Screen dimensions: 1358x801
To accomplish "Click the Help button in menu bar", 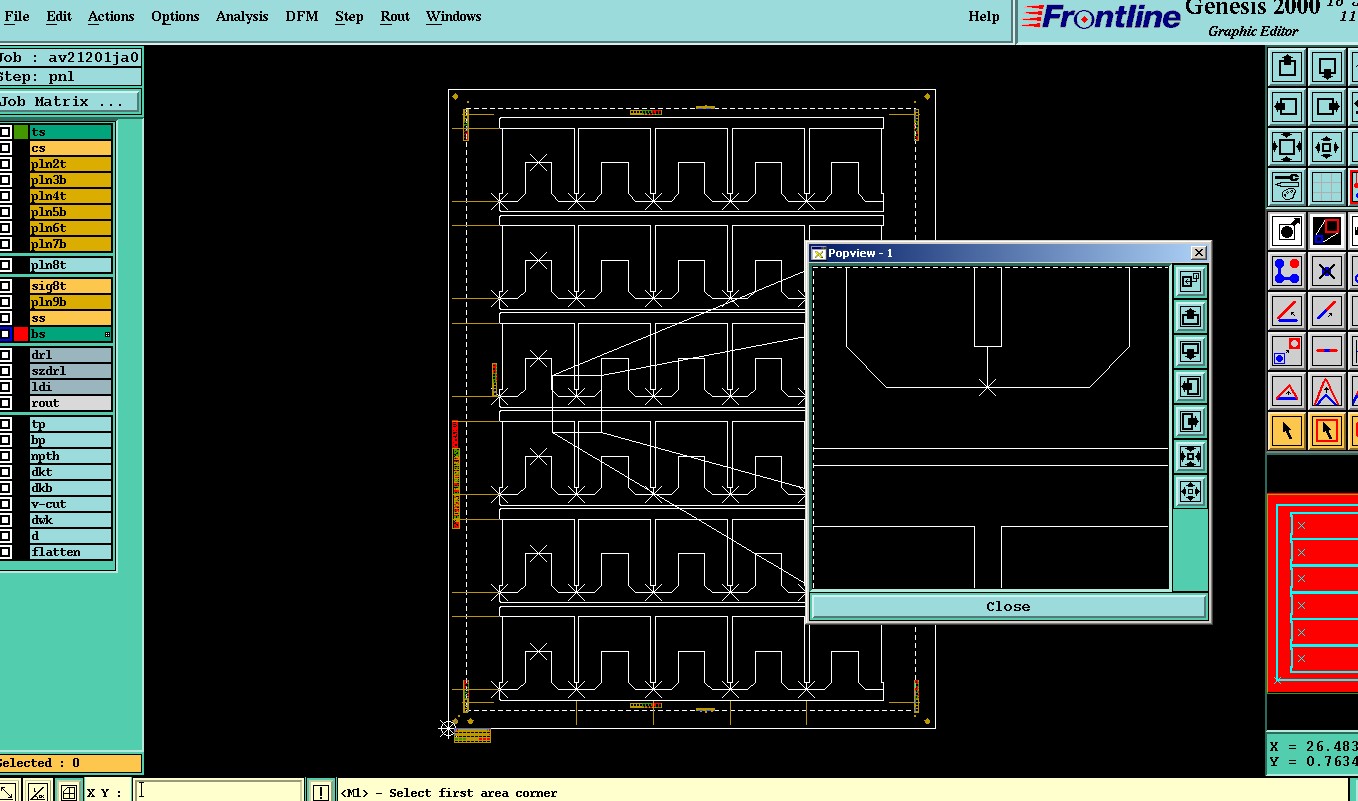I will click(983, 16).
